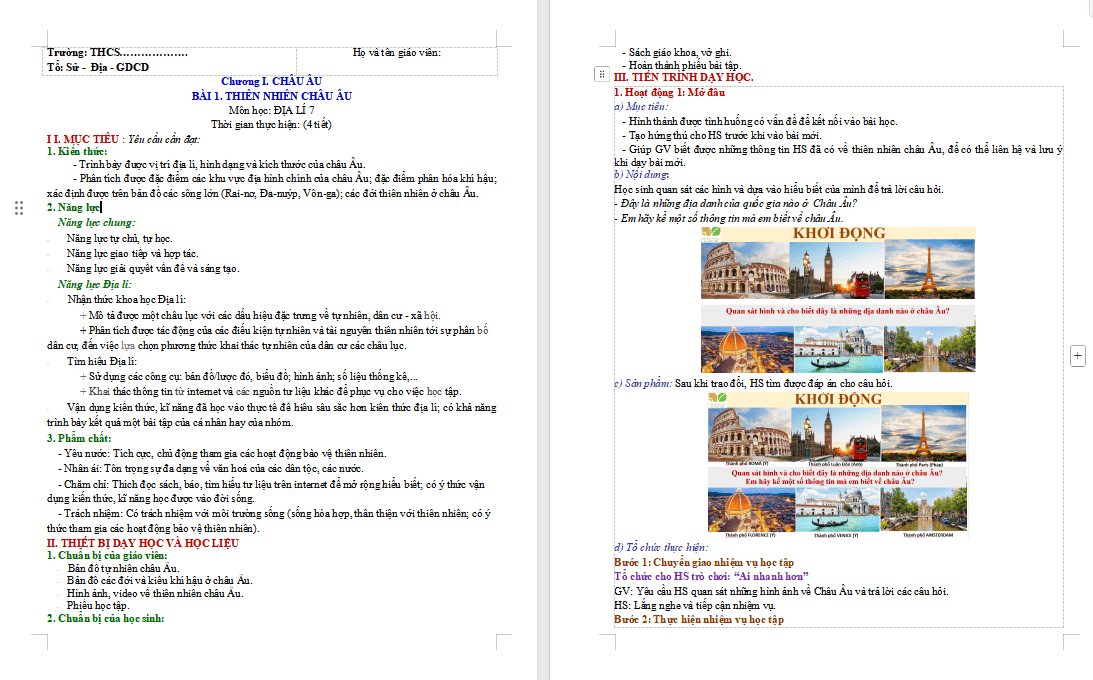
Task: Select the Thành phố AMSTERDAM image
Action: click(923, 512)
